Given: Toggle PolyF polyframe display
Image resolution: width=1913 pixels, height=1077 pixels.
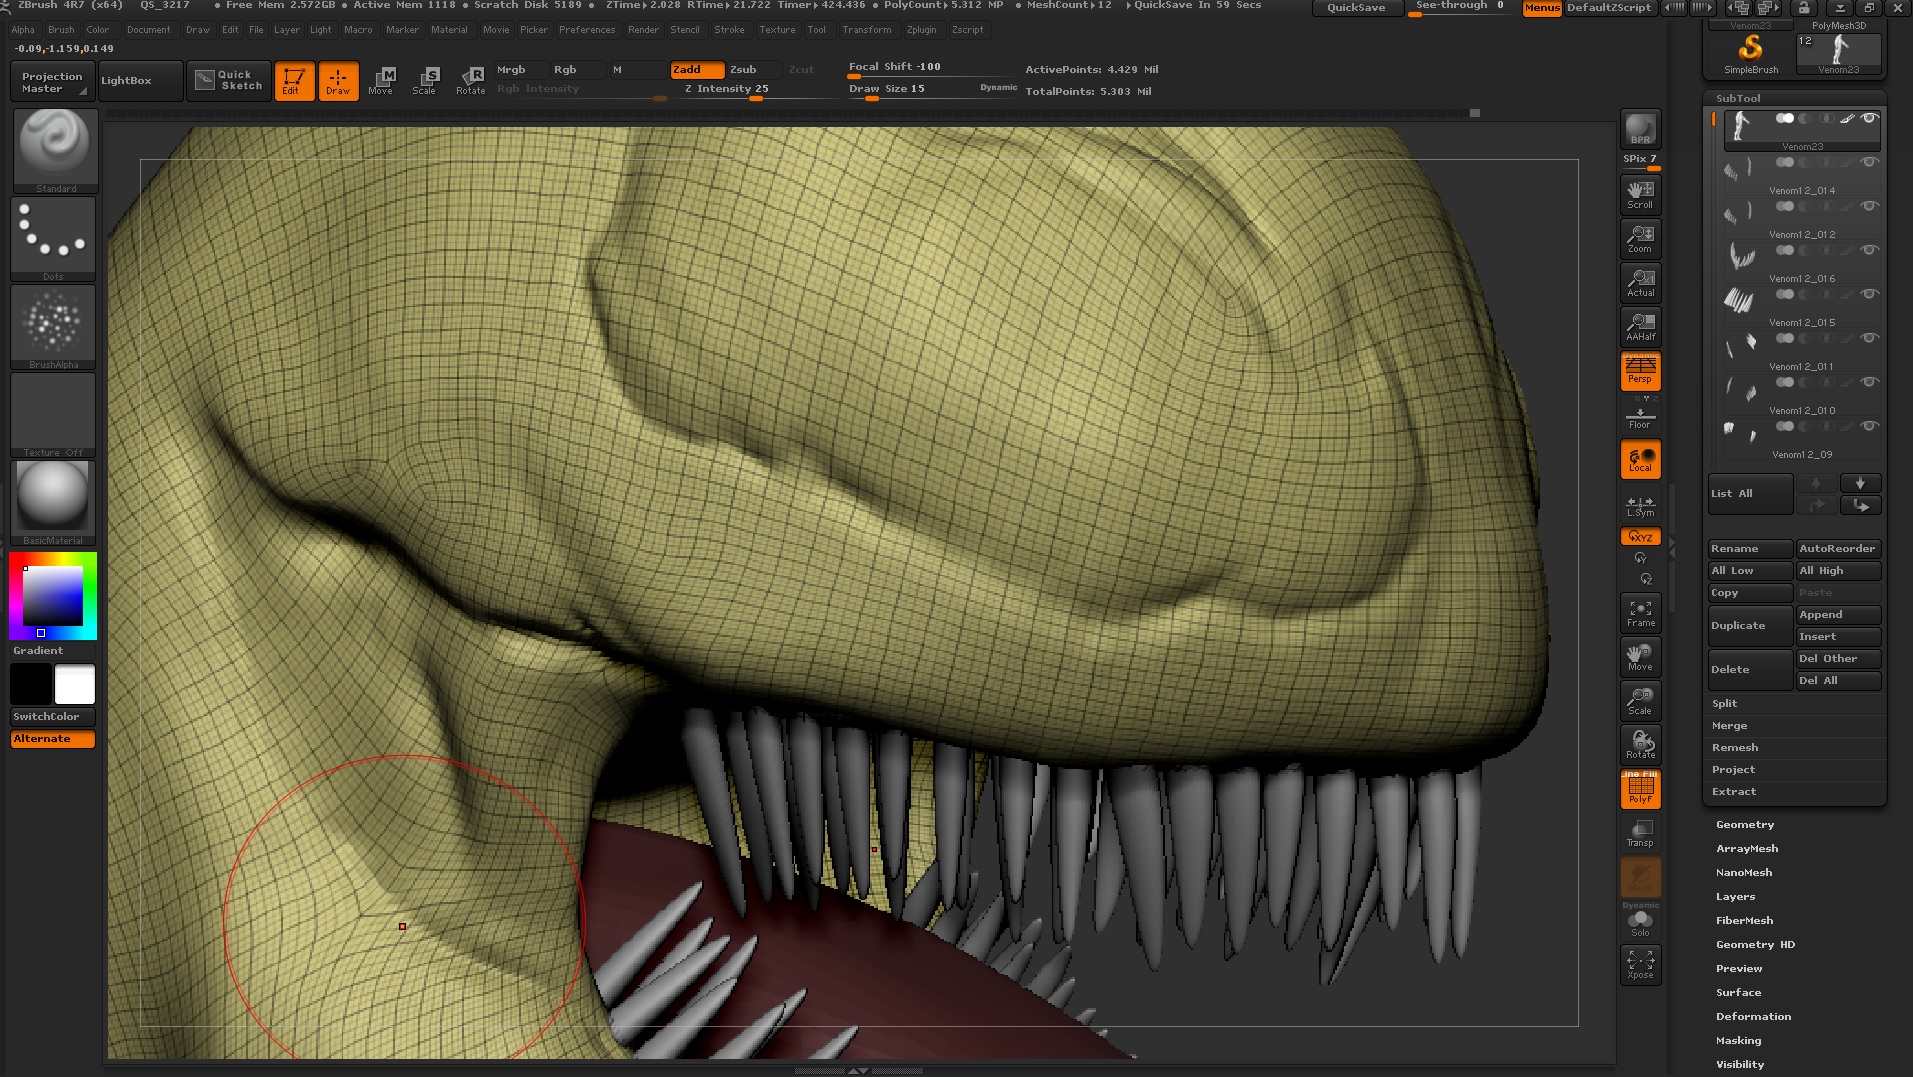Looking at the screenshot, I should click(1640, 790).
